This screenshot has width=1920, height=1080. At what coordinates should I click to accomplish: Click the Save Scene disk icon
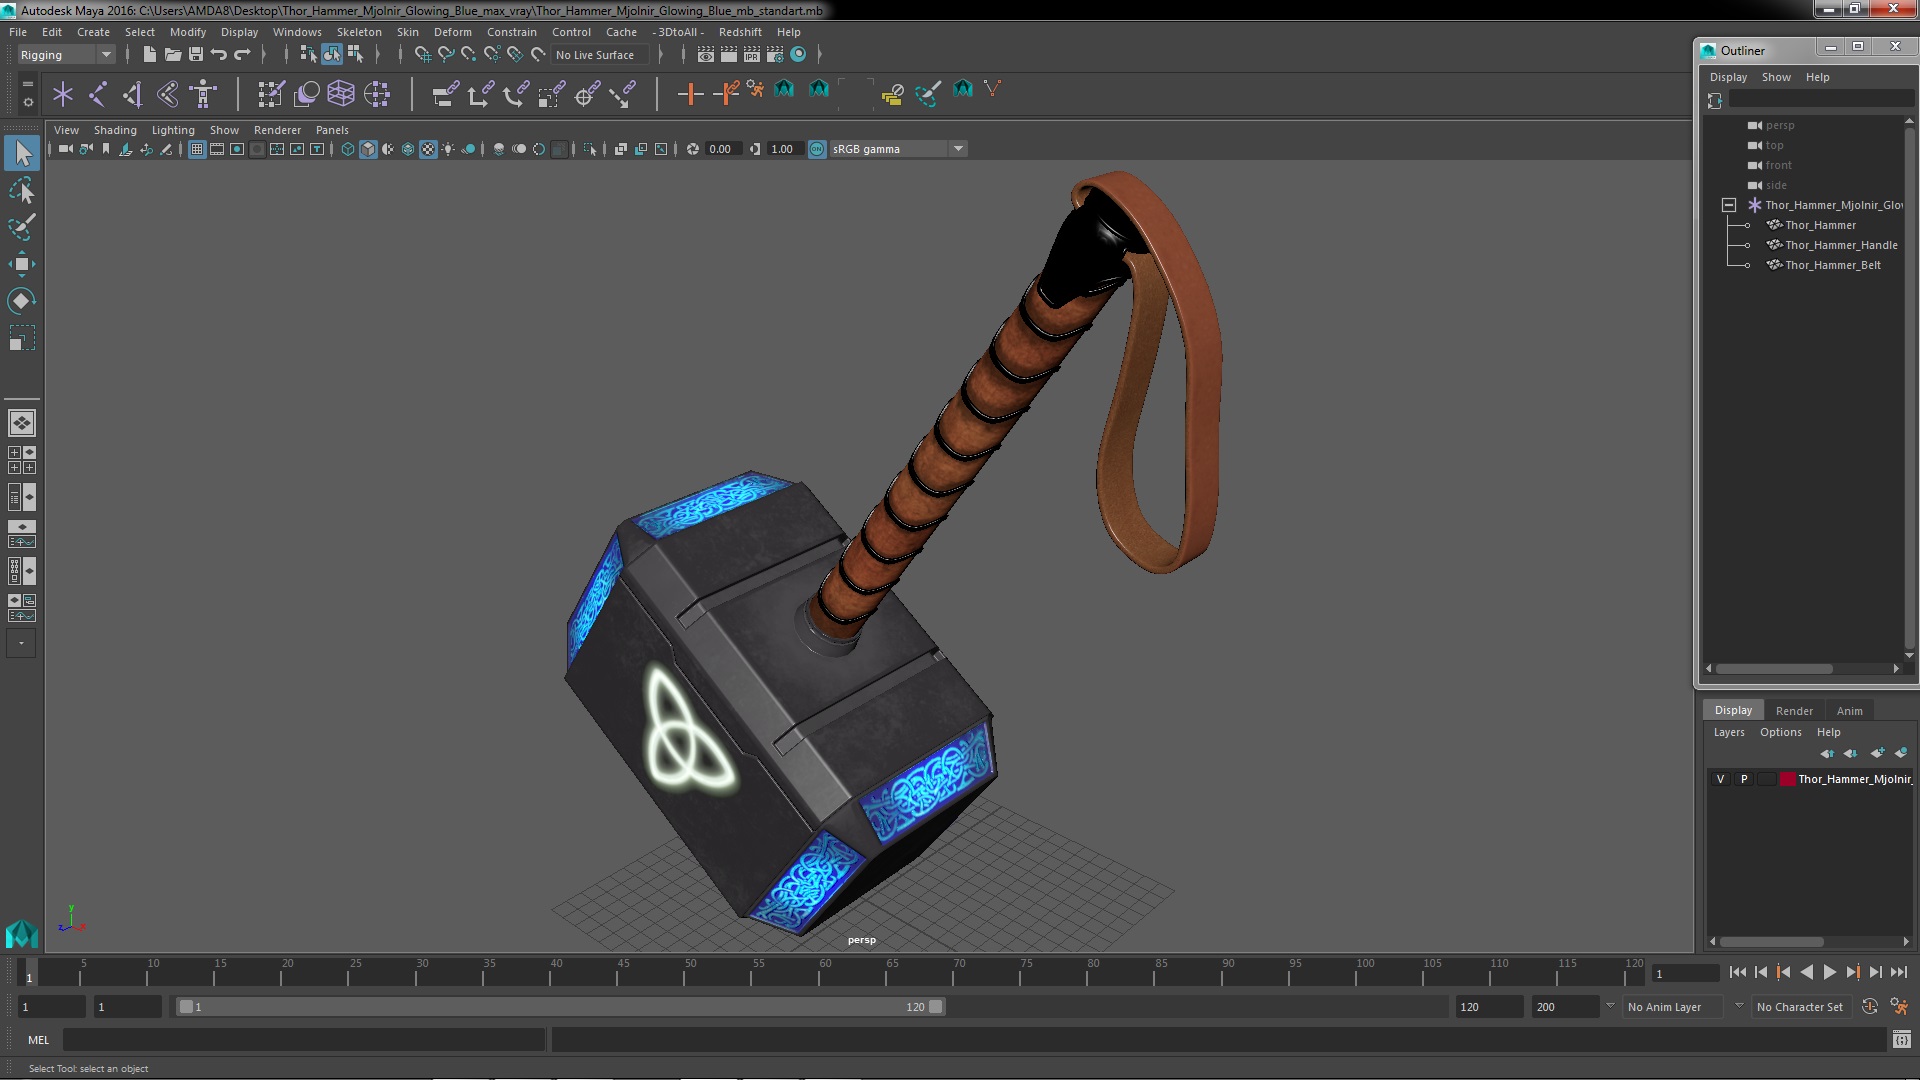(x=196, y=54)
